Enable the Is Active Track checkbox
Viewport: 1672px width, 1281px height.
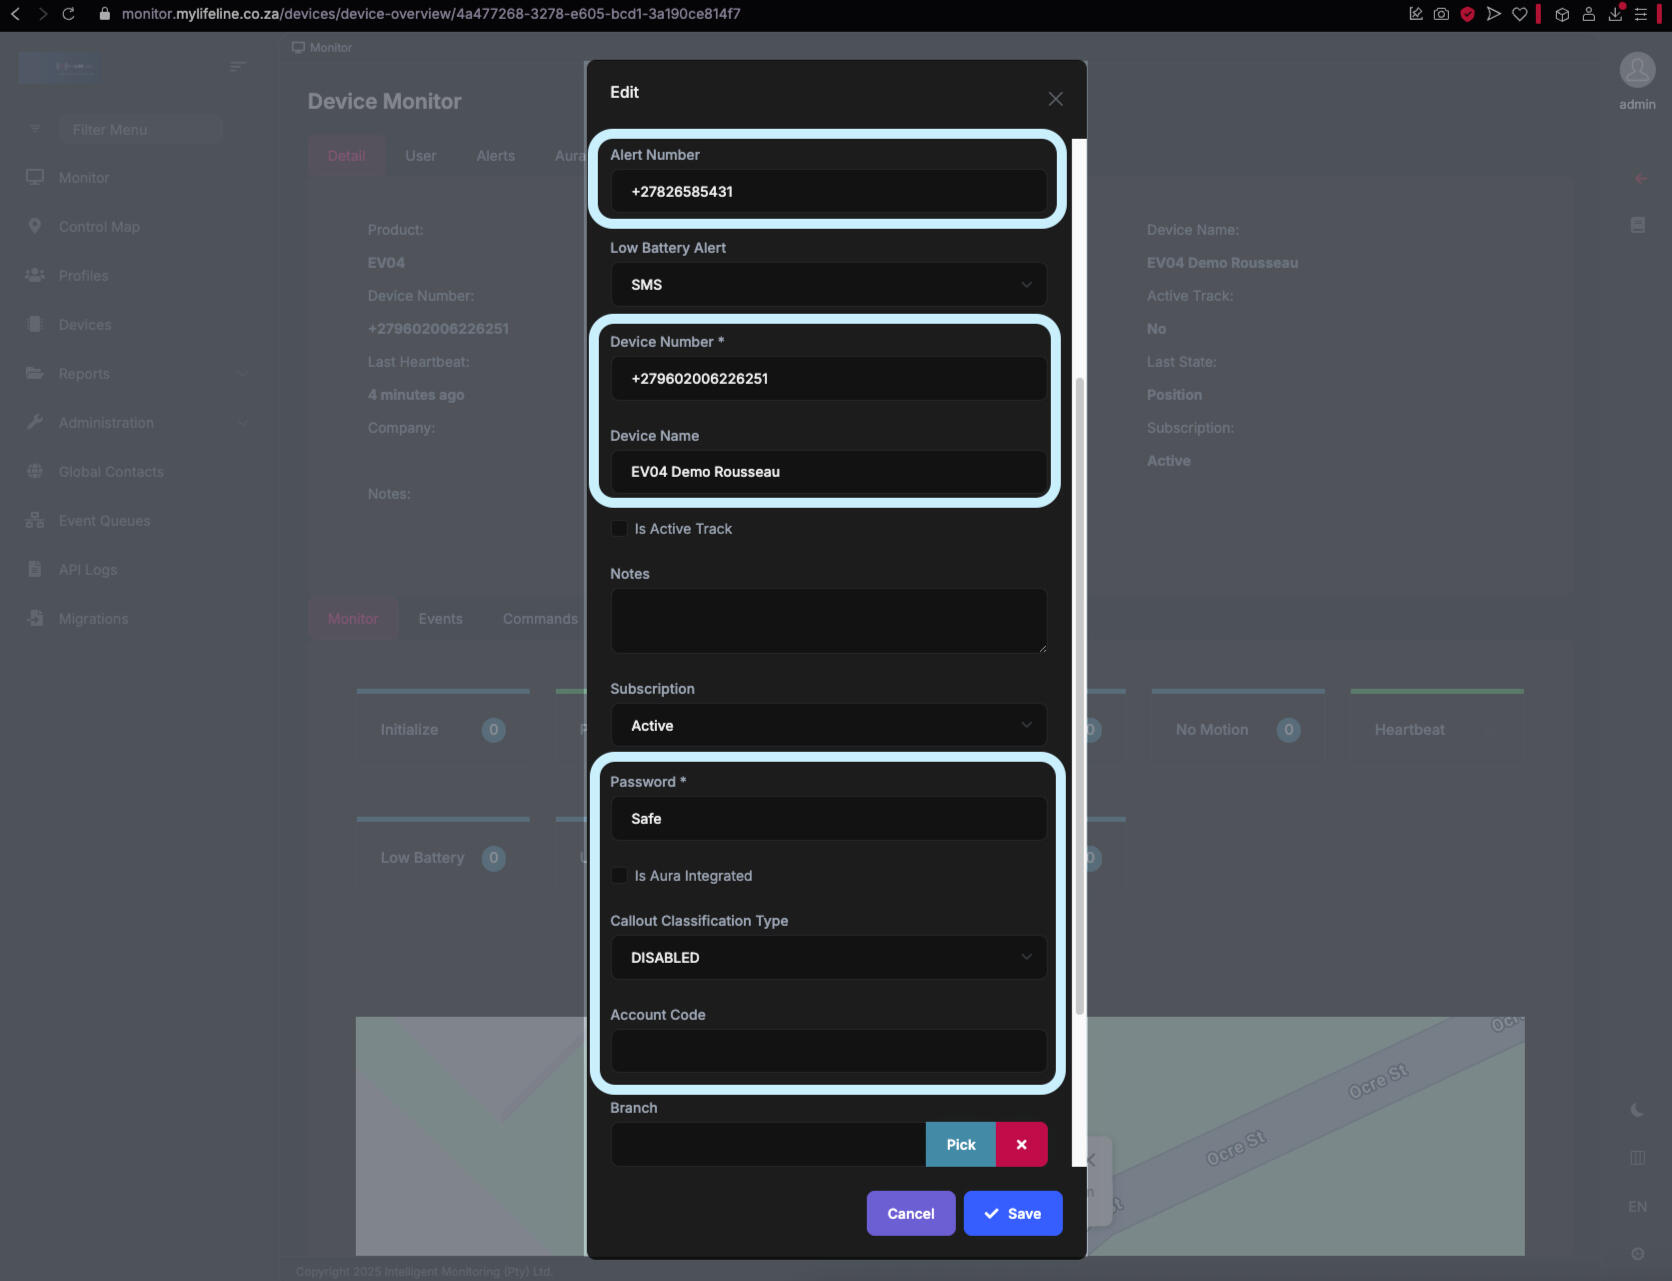(x=619, y=528)
